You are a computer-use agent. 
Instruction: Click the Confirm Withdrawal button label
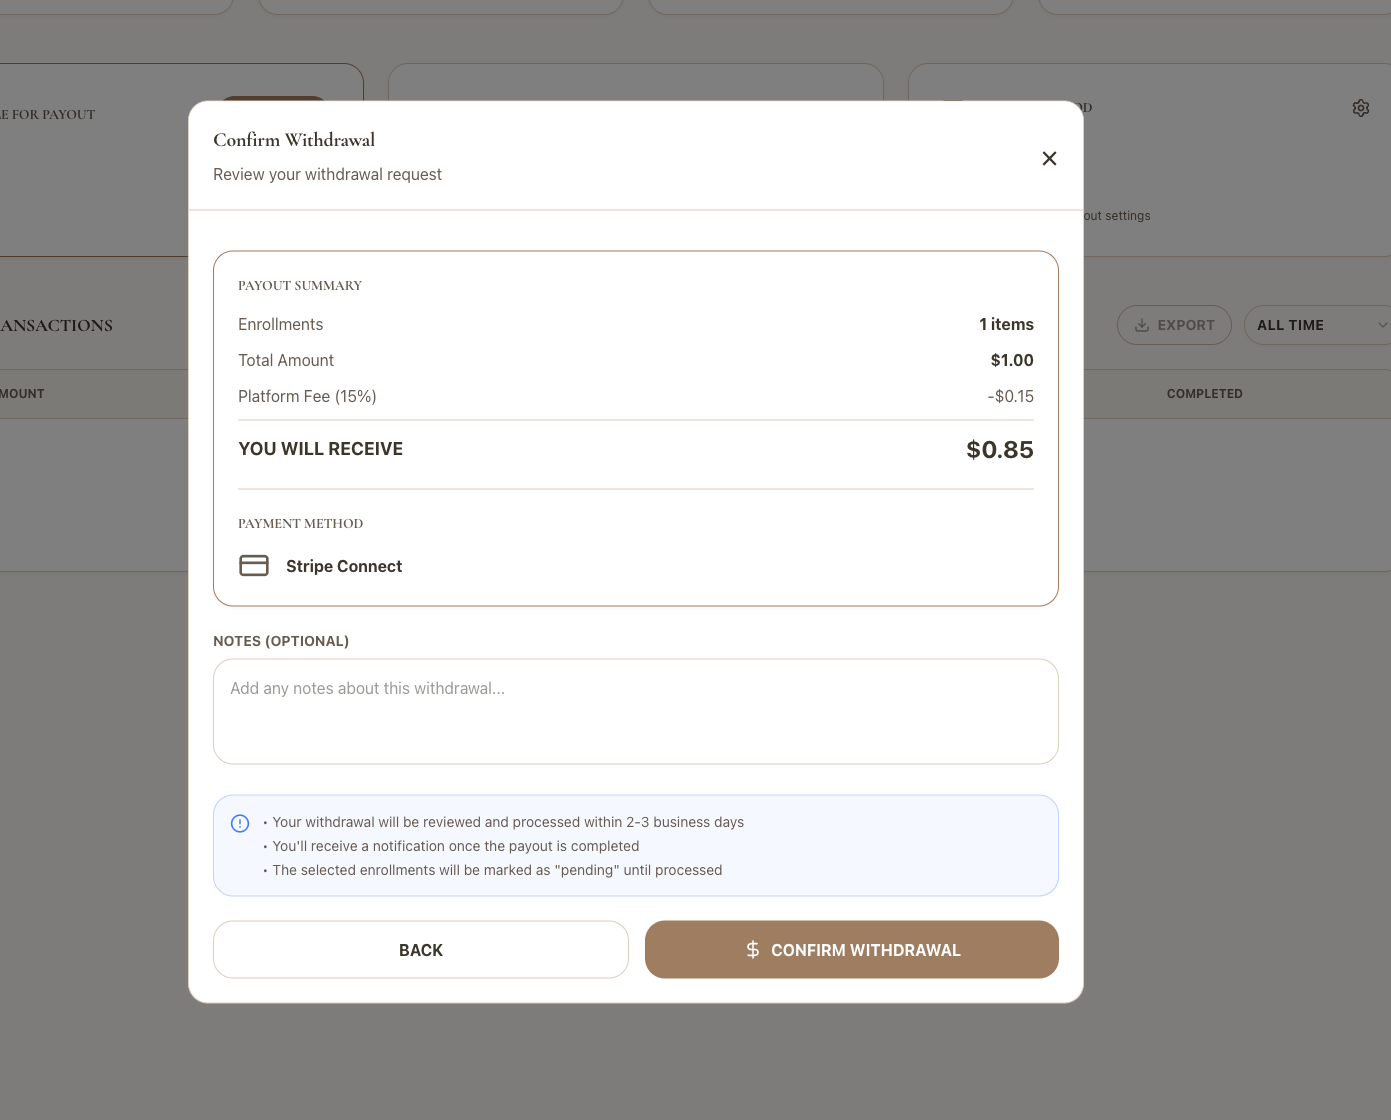pyautogui.click(x=865, y=950)
